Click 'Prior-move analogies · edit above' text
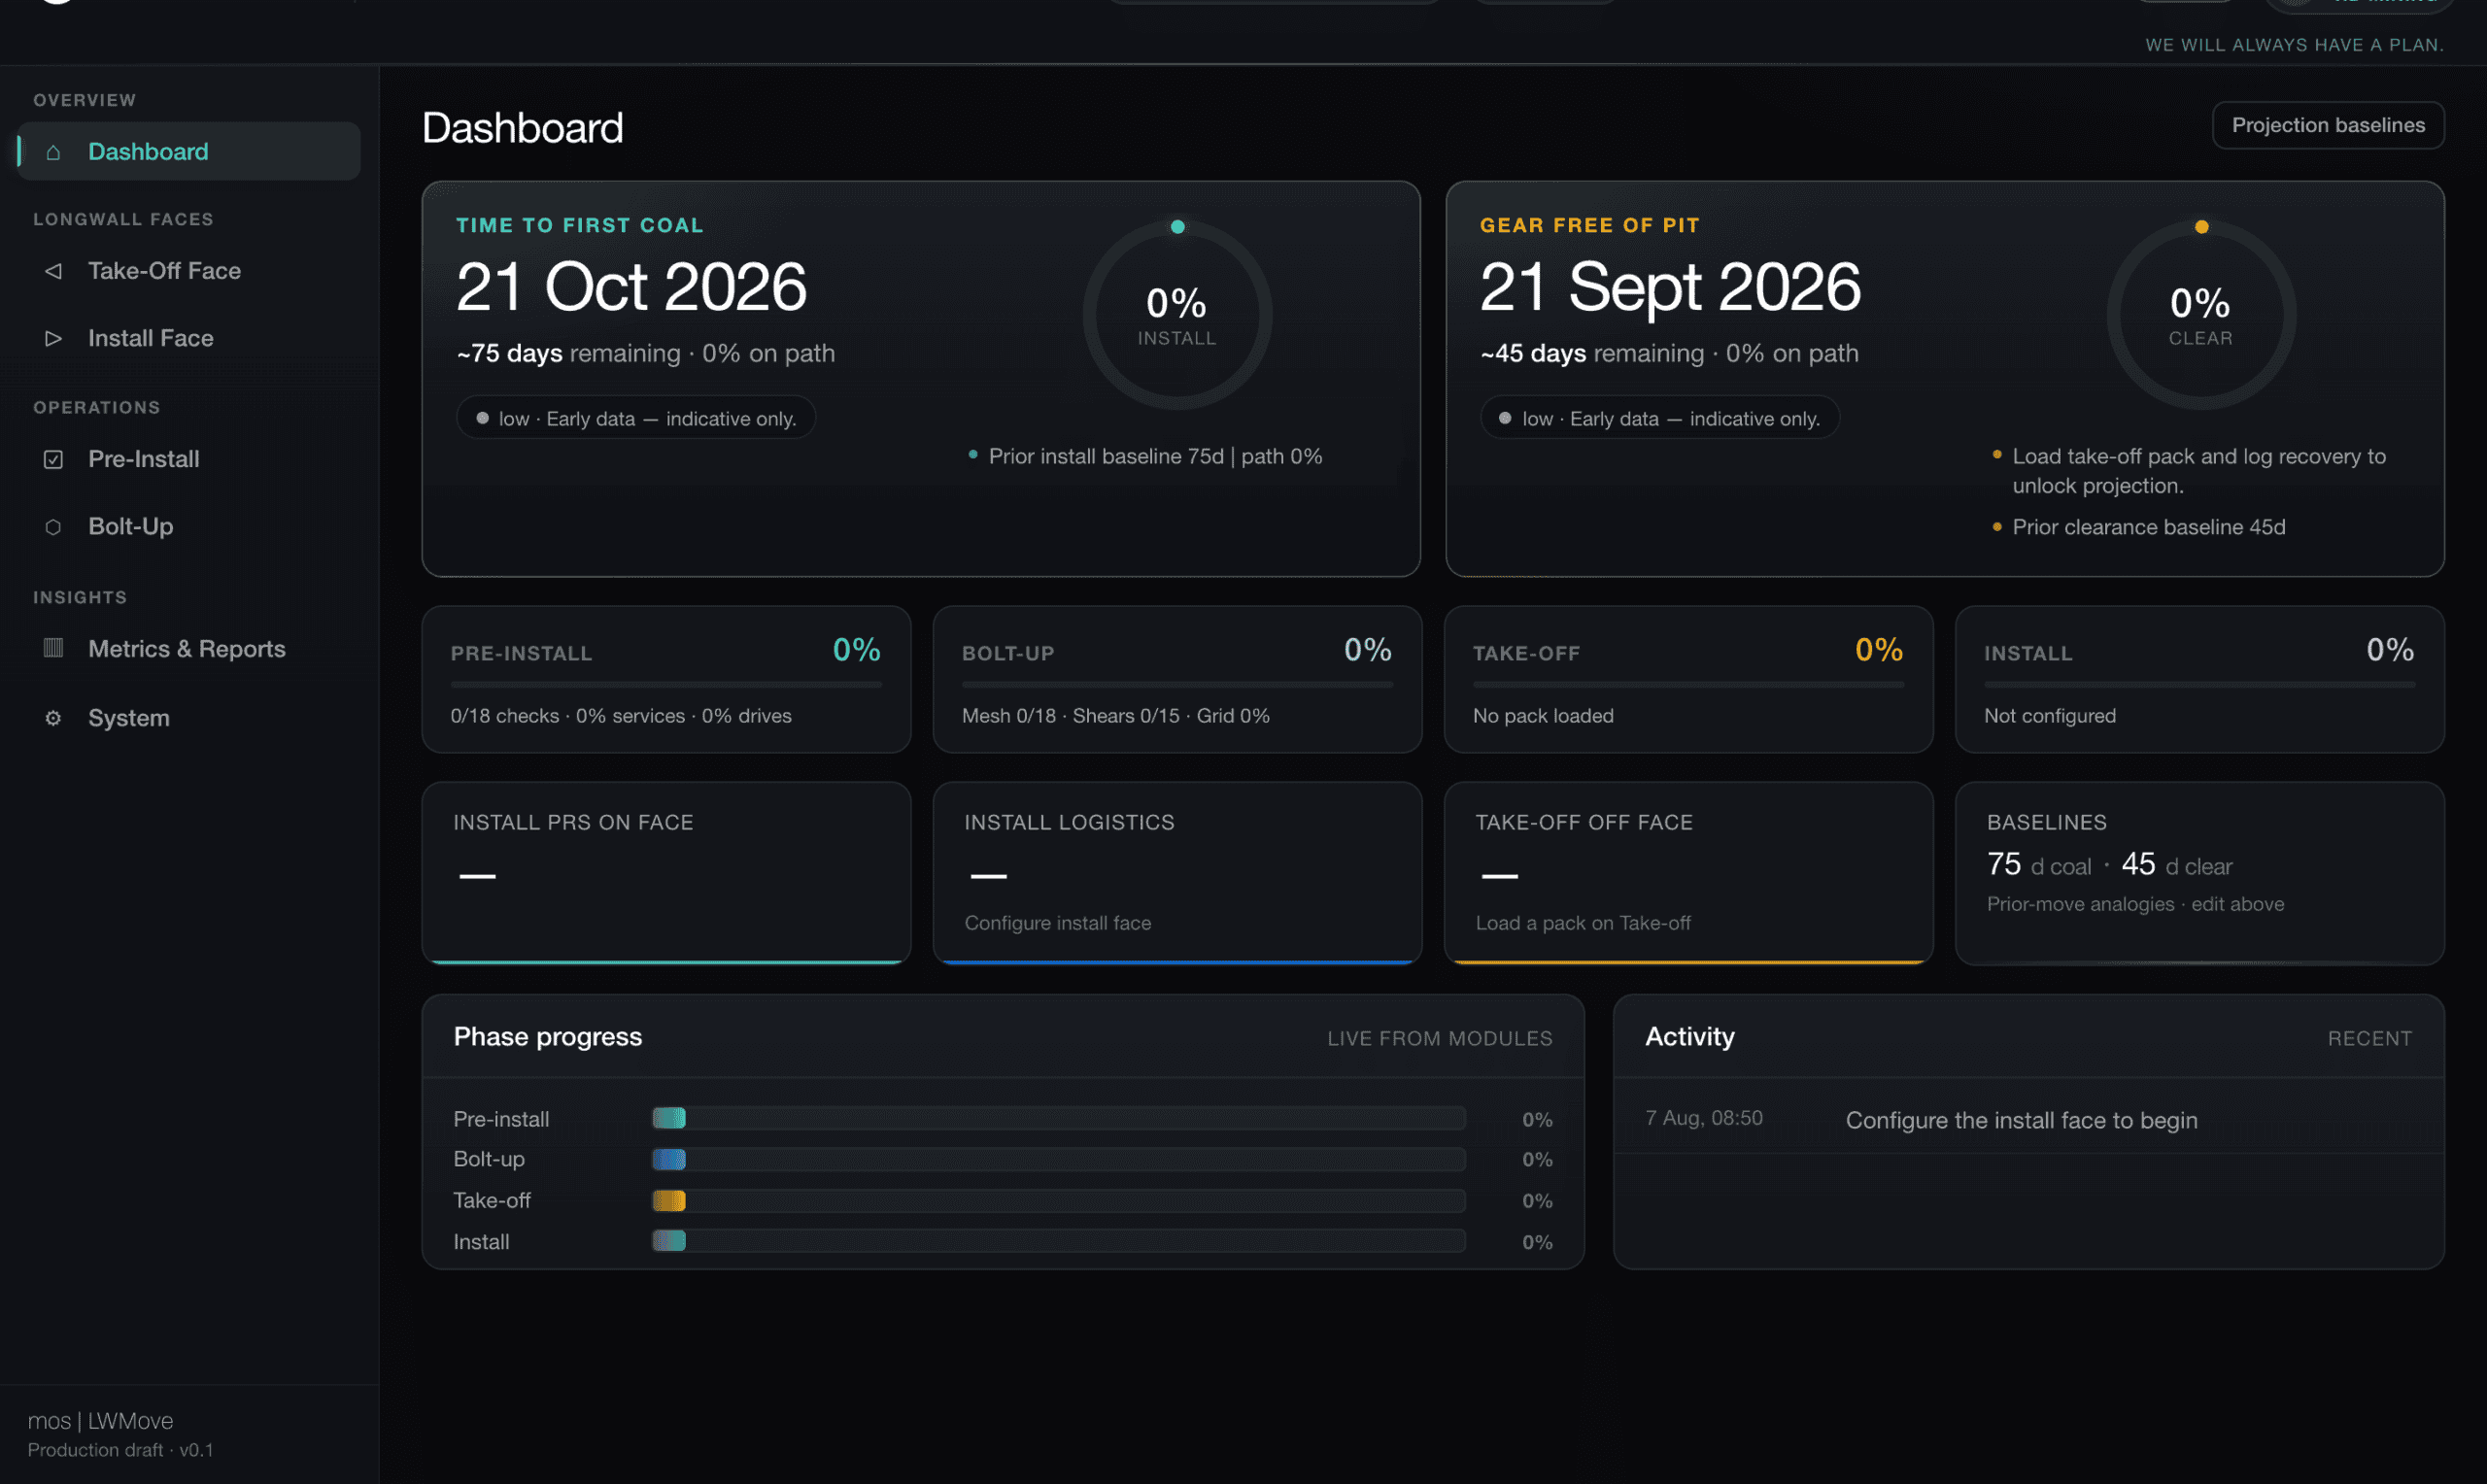2487x1484 pixels. [2135, 904]
